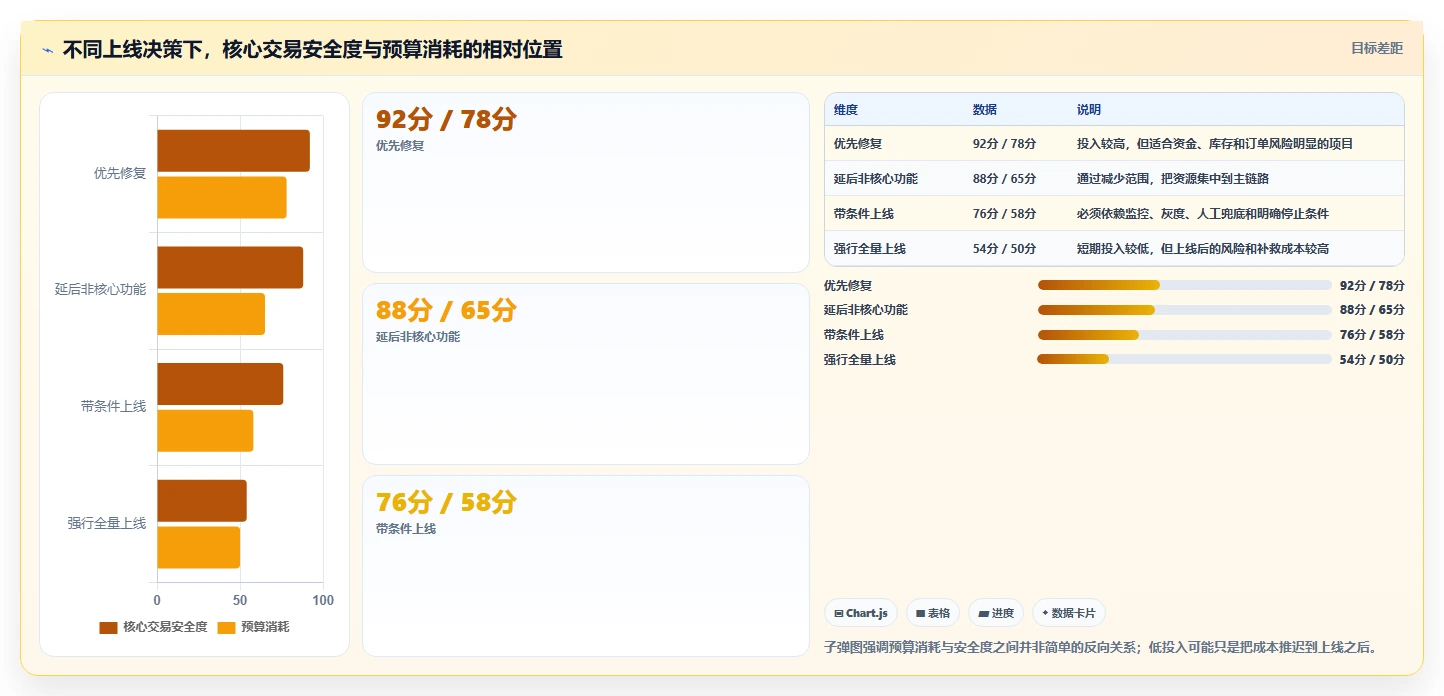Click the 优先修复 progress bar
This screenshot has width=1444, height=696.
point(1185,285)
